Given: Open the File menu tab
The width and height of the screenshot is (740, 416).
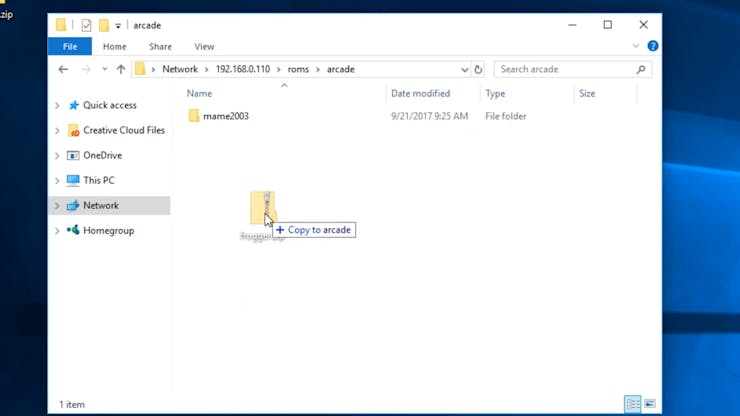Looking at the screenshot, I should tap(70, 46).
